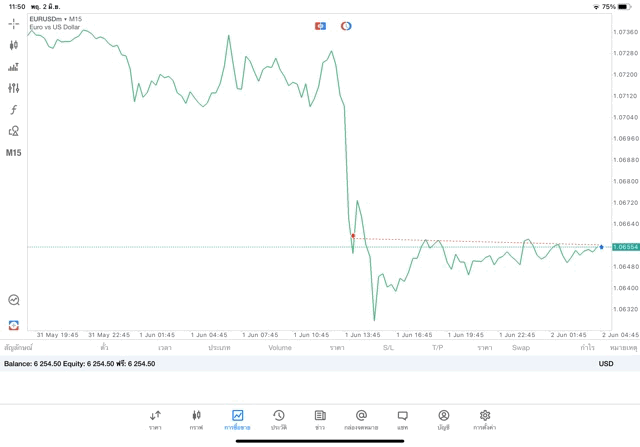Open the chart search icon at lower left

tap(14, 300)
